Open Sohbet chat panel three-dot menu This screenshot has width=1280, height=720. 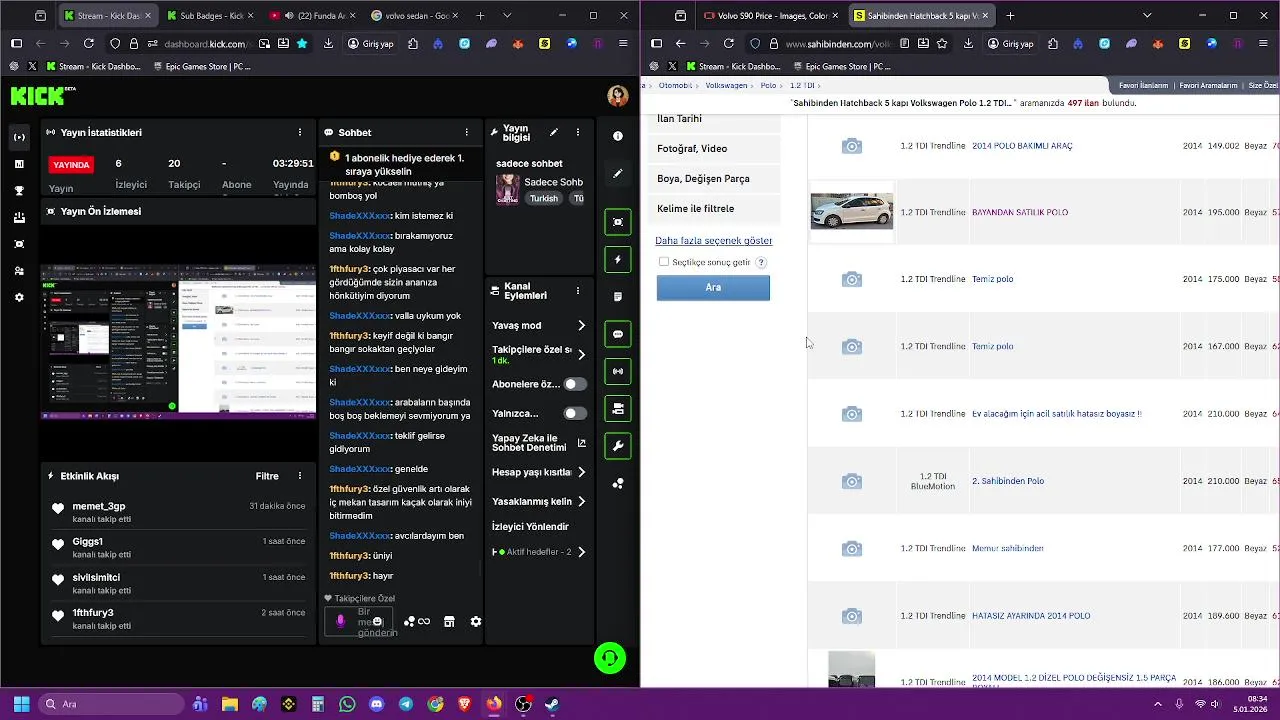pos(466,132)
